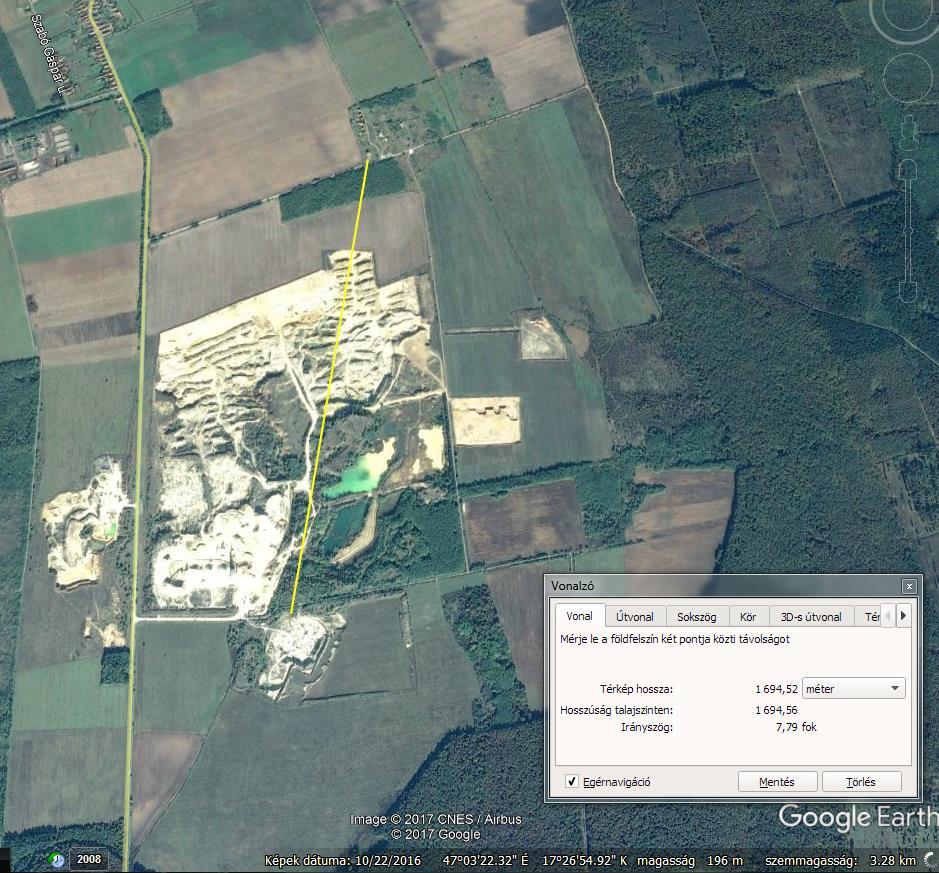Click the longitude 17°26'54.92" K readout
The height and width of the screenshot is (873, 939).
coord(584,860)
